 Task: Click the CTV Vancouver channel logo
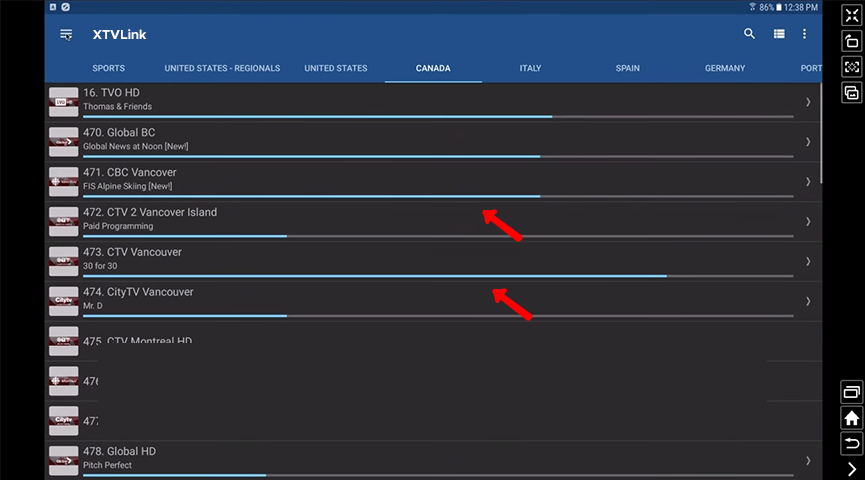click(63, 261)
